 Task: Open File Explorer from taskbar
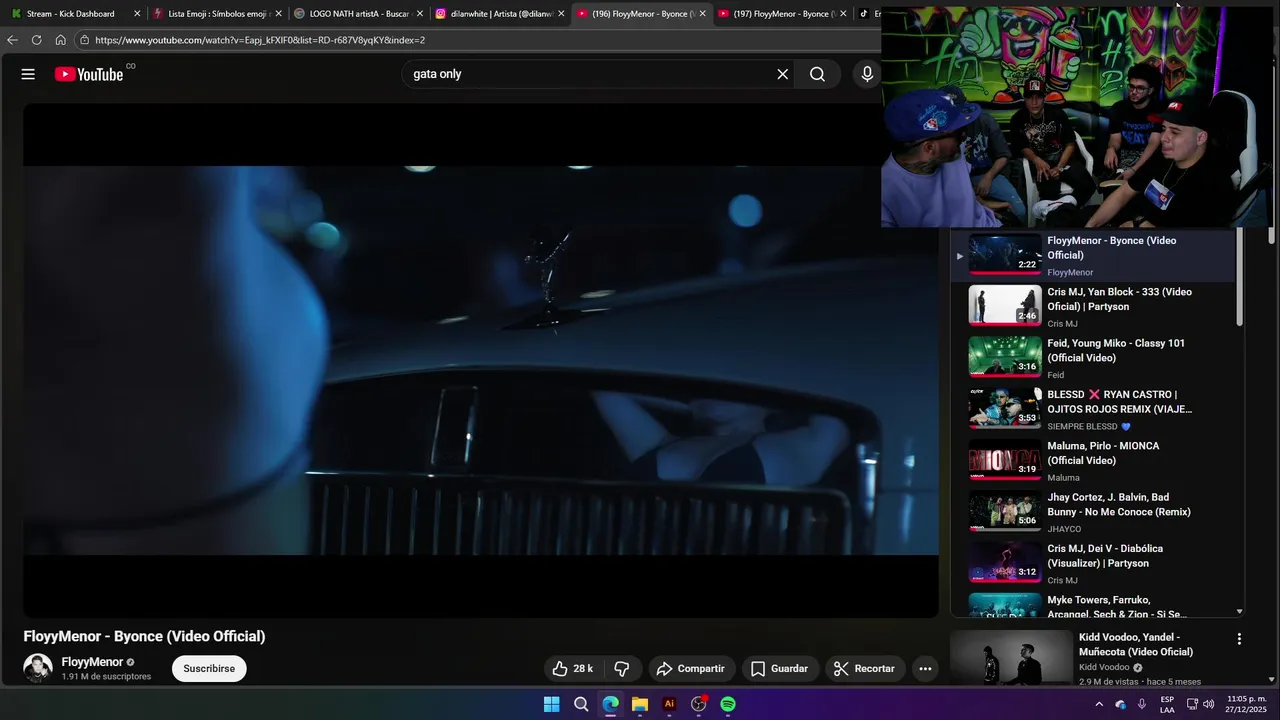pyautogui.click(x=640, y=704)
